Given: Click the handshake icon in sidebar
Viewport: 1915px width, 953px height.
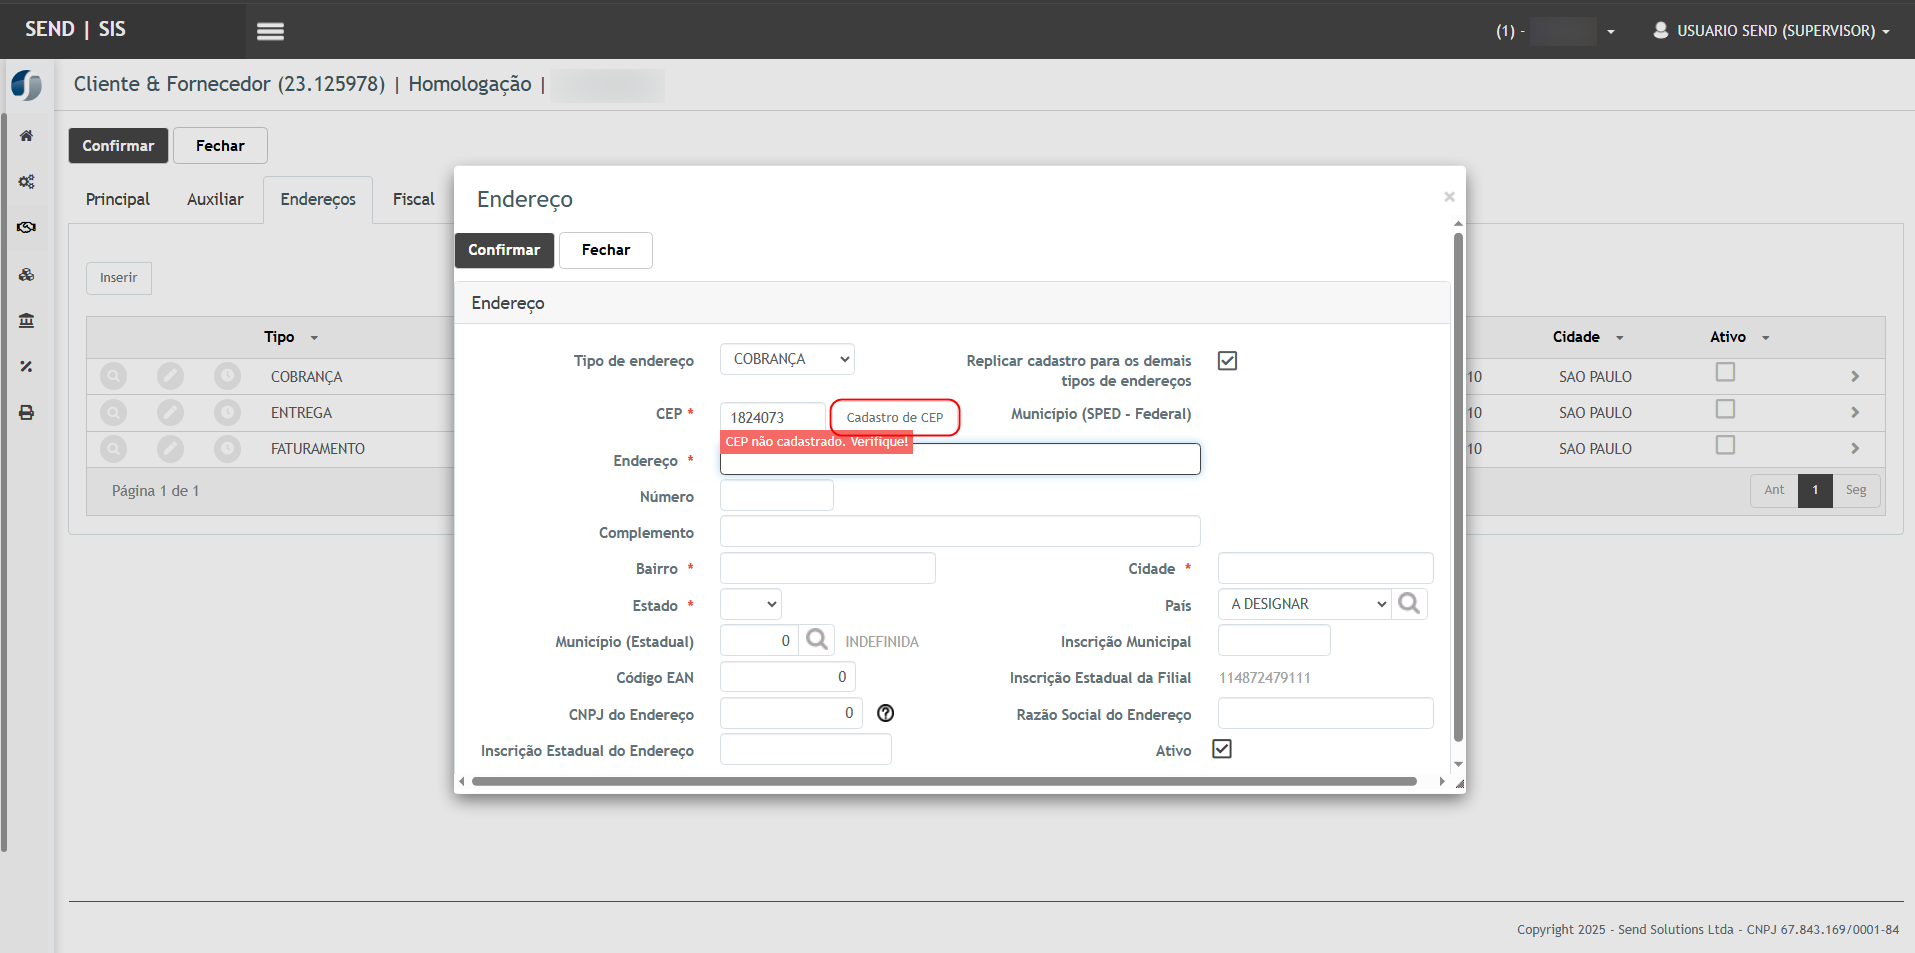Looking at the screenshot, I should pyautogui.click(x=27, y=228).
